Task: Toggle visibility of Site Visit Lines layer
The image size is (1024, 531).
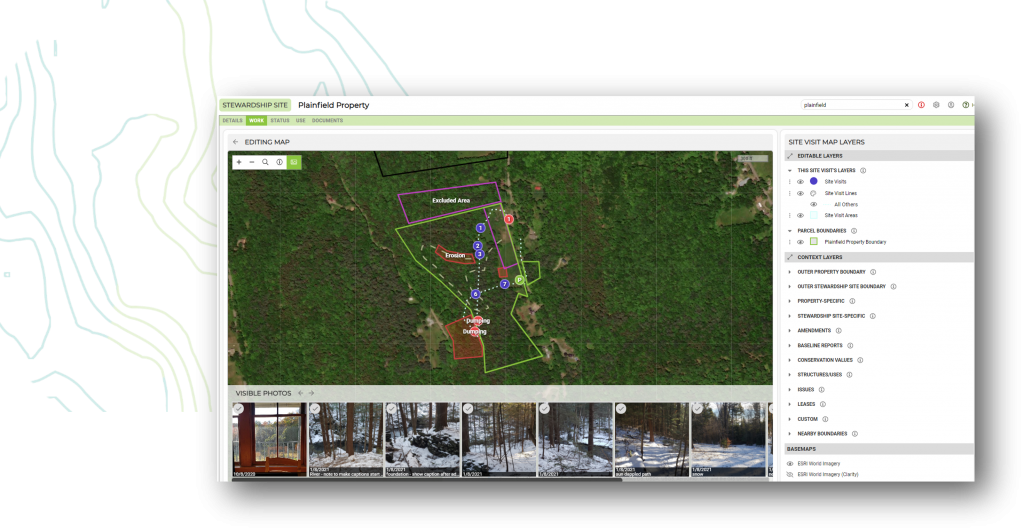Action: pyautogui.click(x=800, y=193)
